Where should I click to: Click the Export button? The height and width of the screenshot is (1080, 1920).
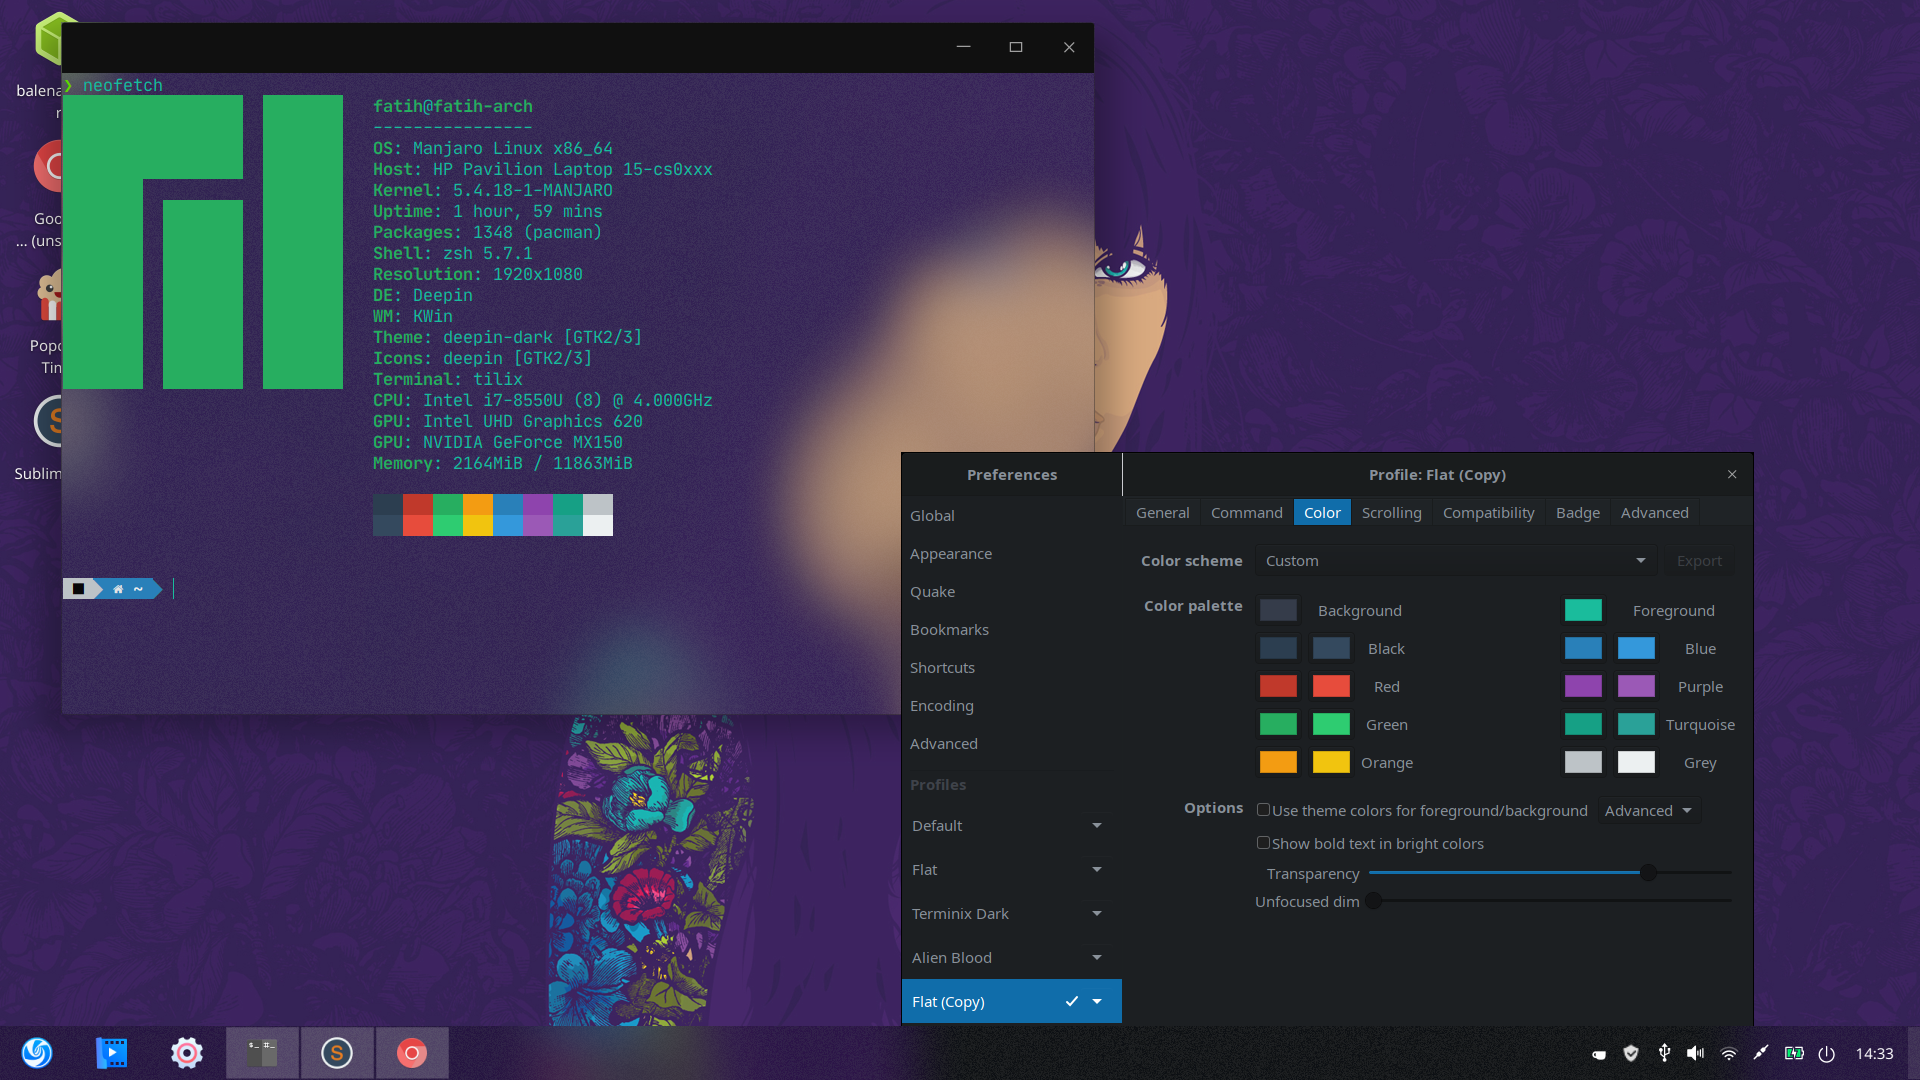pyautogui.click(x=1698, y=560)
